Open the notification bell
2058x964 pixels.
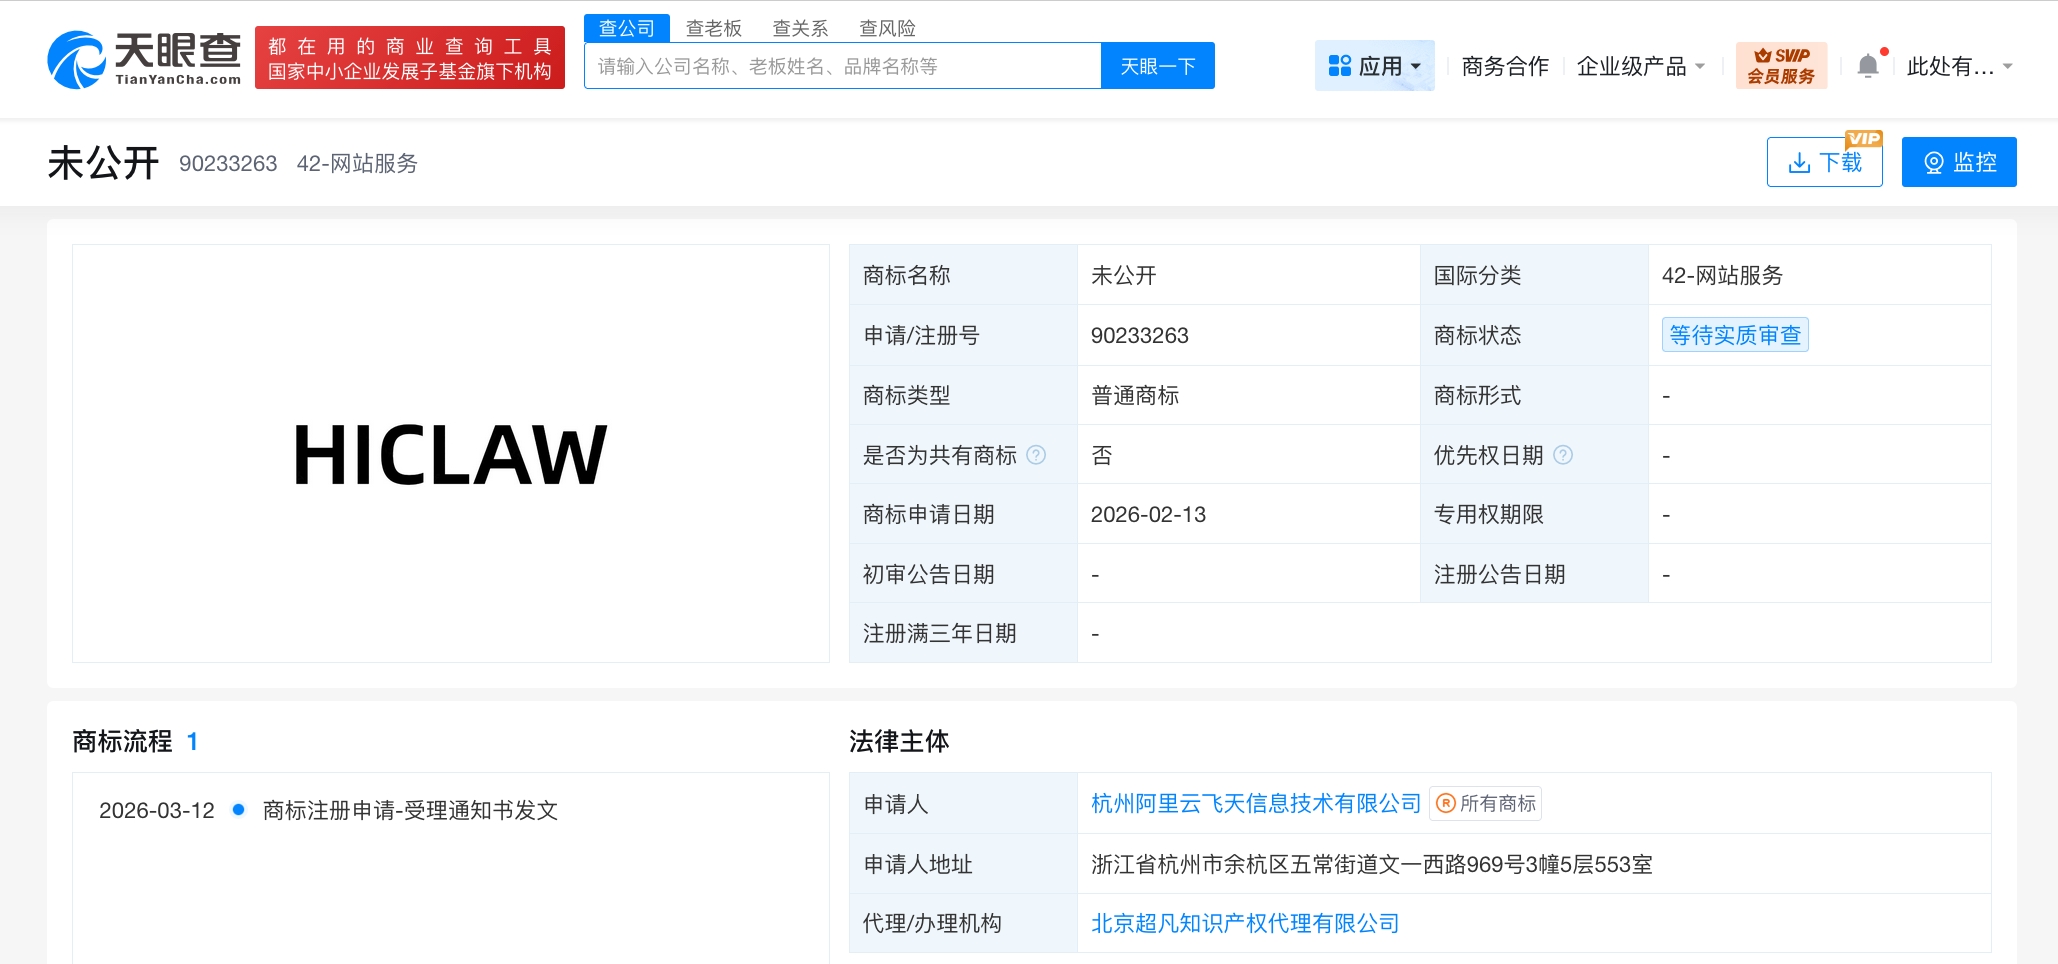(x=1869, y=65)
